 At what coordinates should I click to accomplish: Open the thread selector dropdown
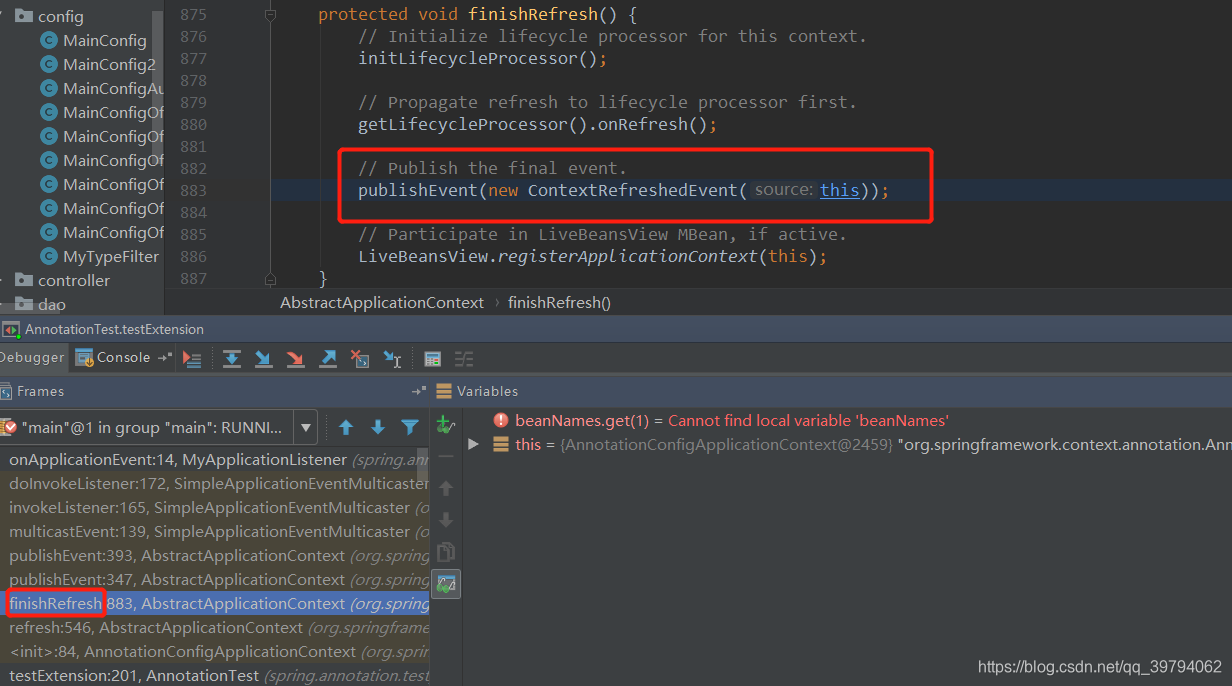(x=306, y=428)
